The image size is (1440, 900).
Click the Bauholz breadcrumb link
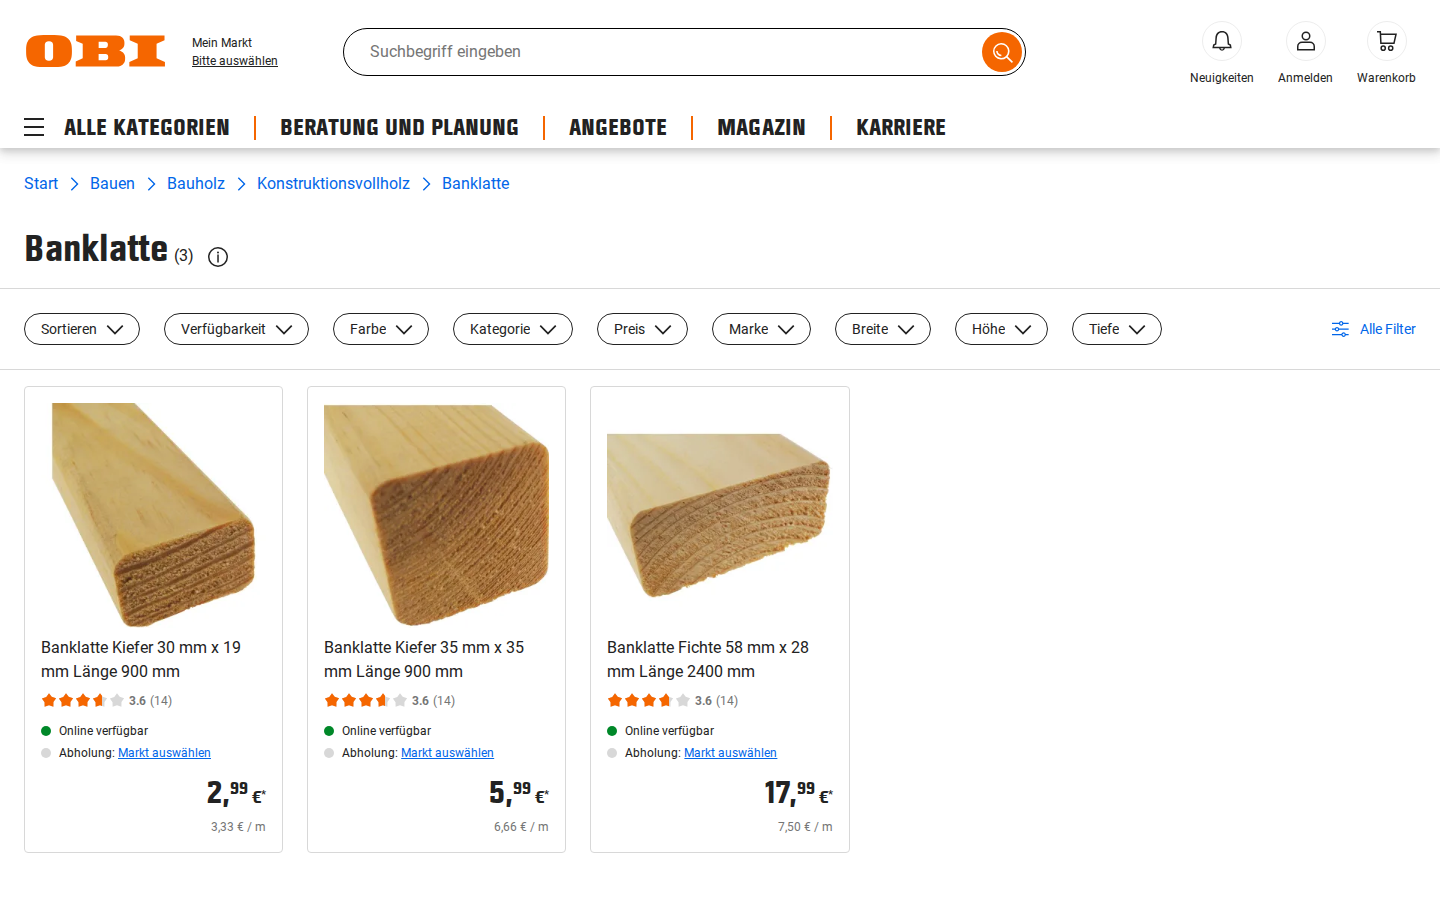pyautogui.click(x=196, y=183)
